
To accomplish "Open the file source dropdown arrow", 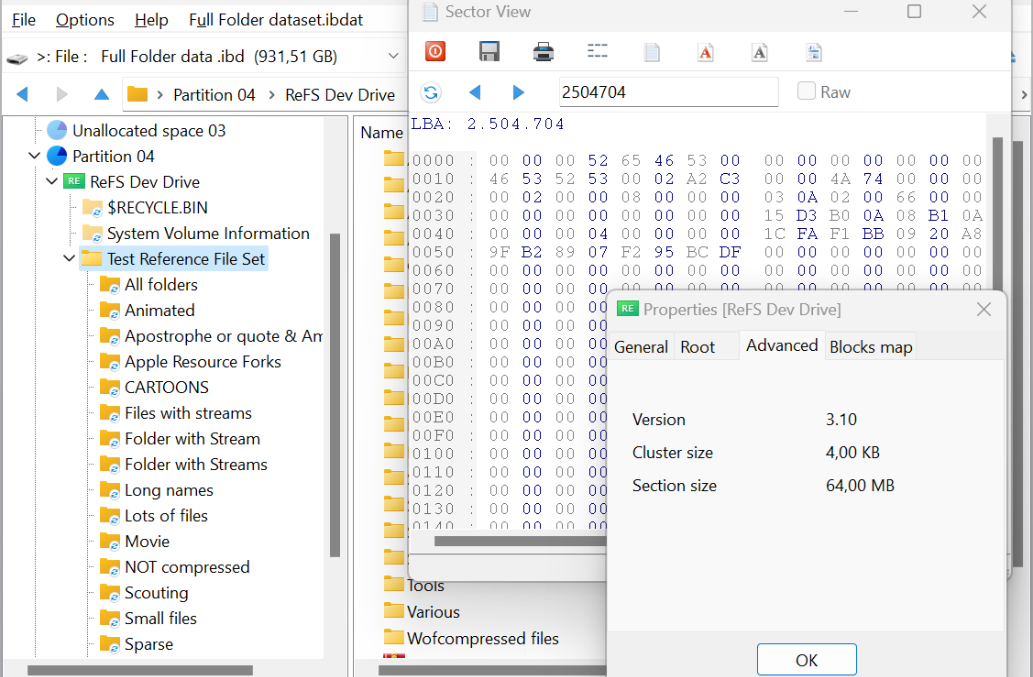I will [x=393, y=56].
